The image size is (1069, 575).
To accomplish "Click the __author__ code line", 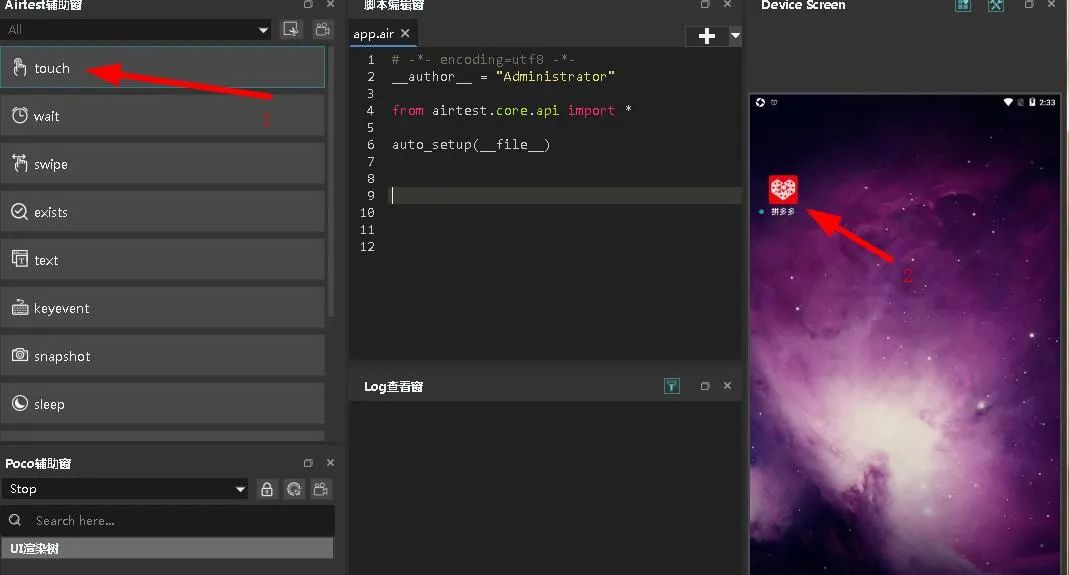I will coord(503,76).
